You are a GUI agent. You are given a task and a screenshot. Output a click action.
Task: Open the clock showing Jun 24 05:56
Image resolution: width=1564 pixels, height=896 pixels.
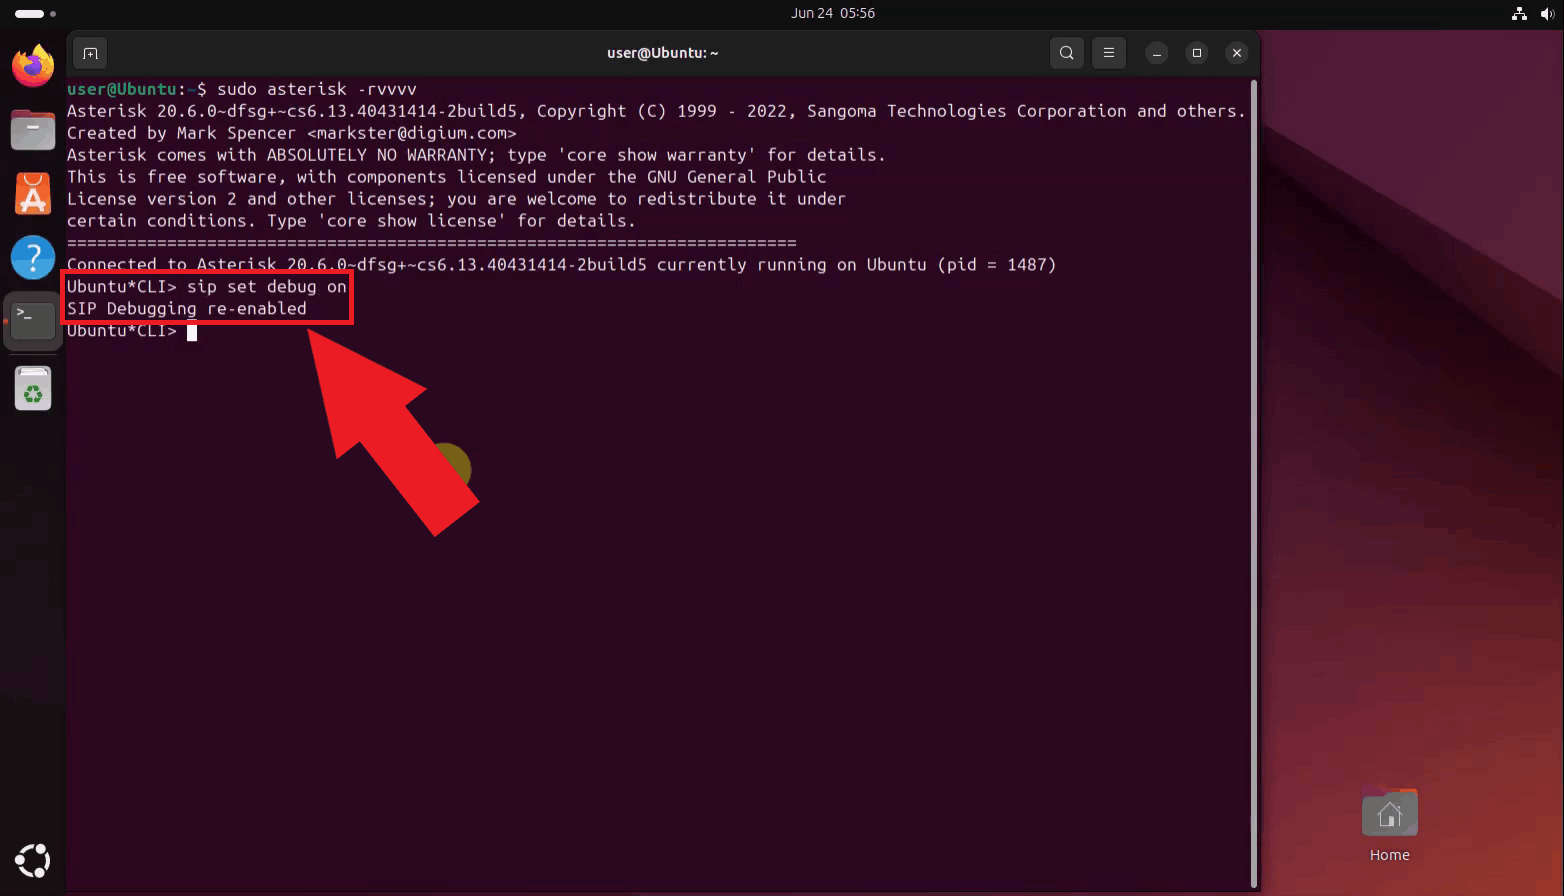click(833, 13)
